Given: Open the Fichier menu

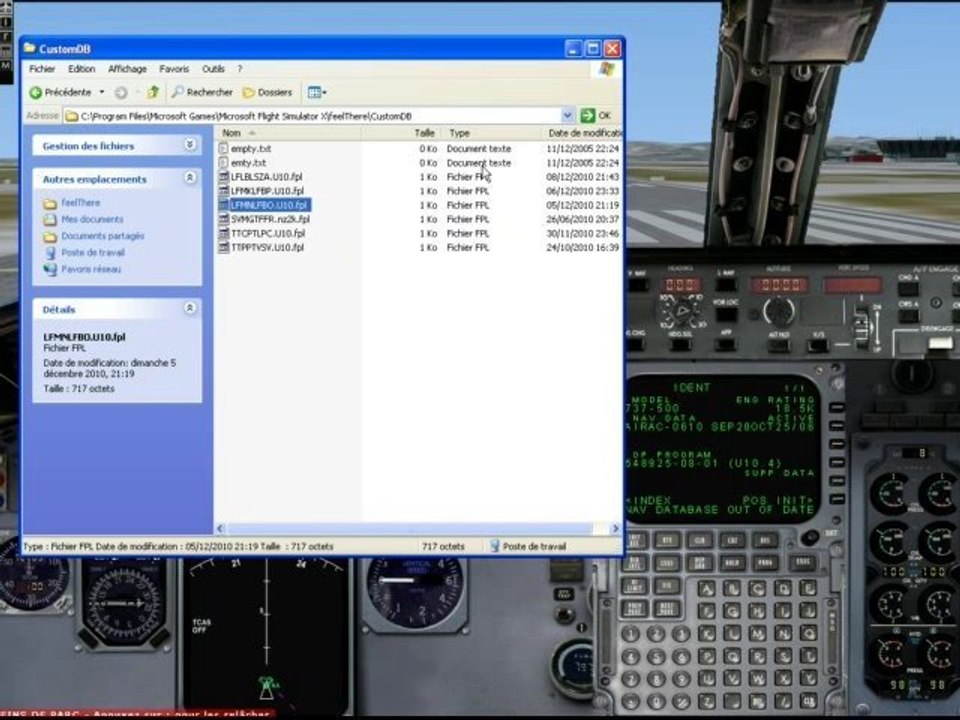Looking at the screenshot, I should click(42, 69).
